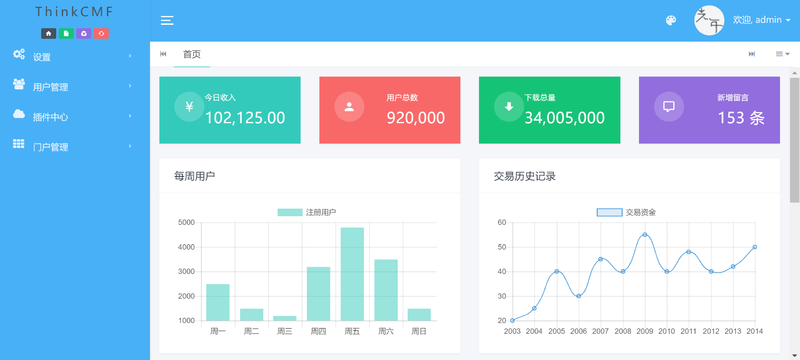Screen dimensions: 800x360
Task: Toggle the 注册用户 legend on bar chart
Action: pyautogui.click(x=307, y=212)
